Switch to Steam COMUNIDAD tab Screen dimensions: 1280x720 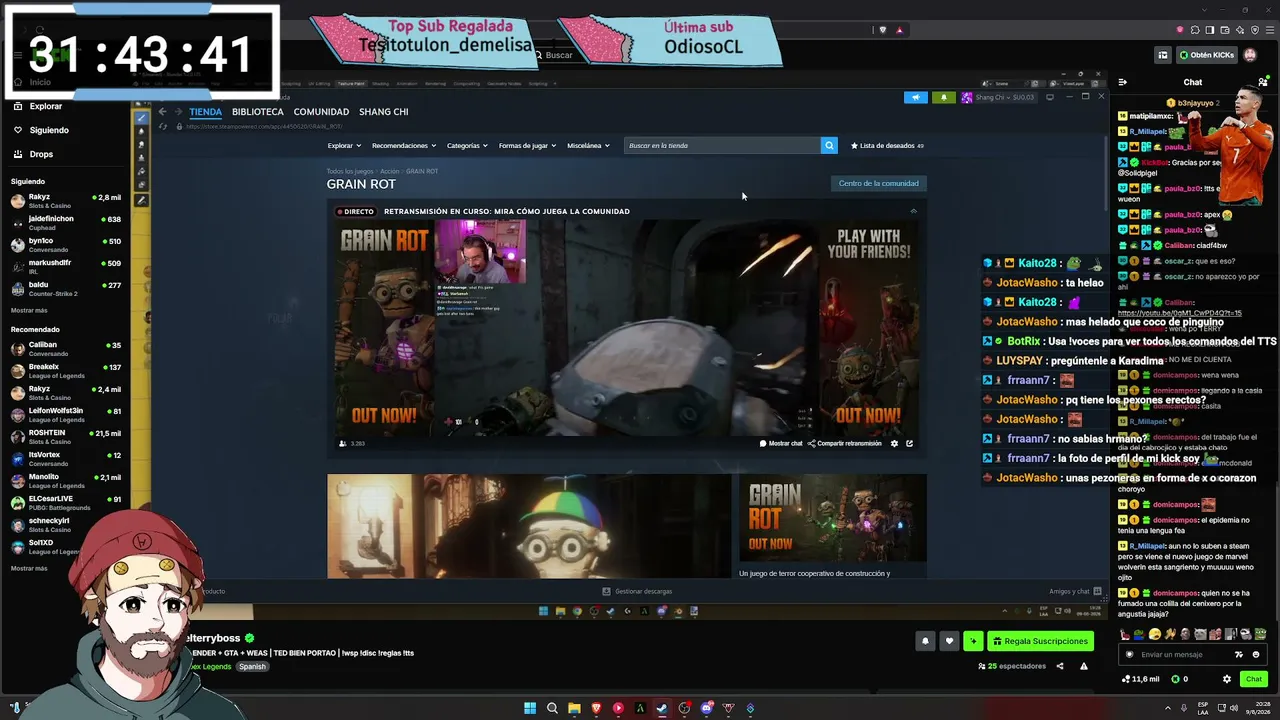coord(321,112)
